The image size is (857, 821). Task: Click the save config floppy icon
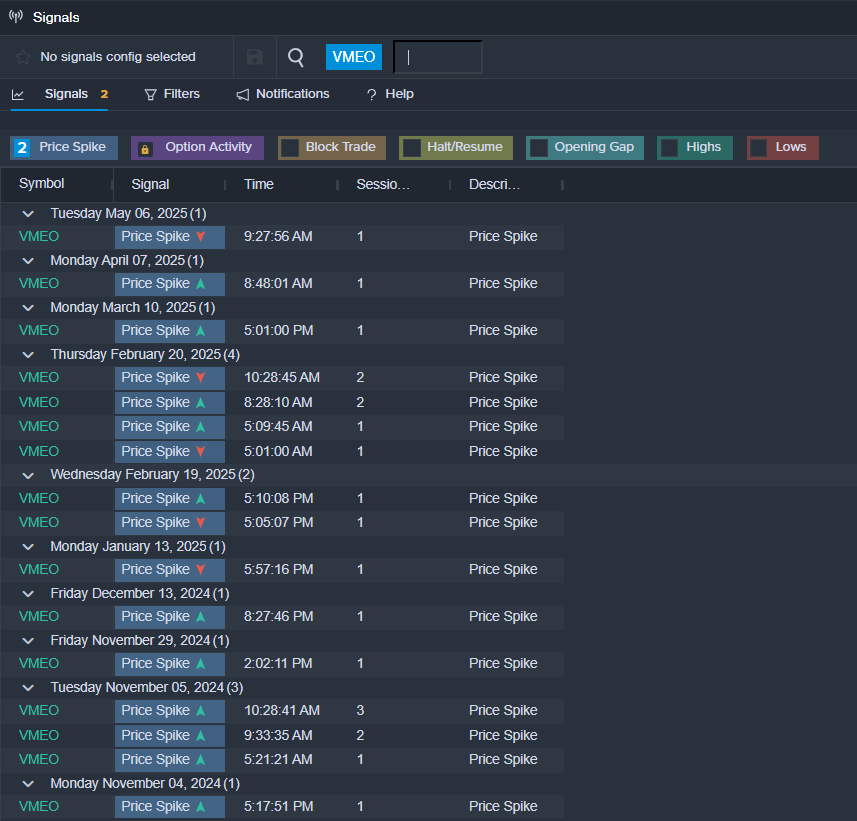click(x=255, y=57)
